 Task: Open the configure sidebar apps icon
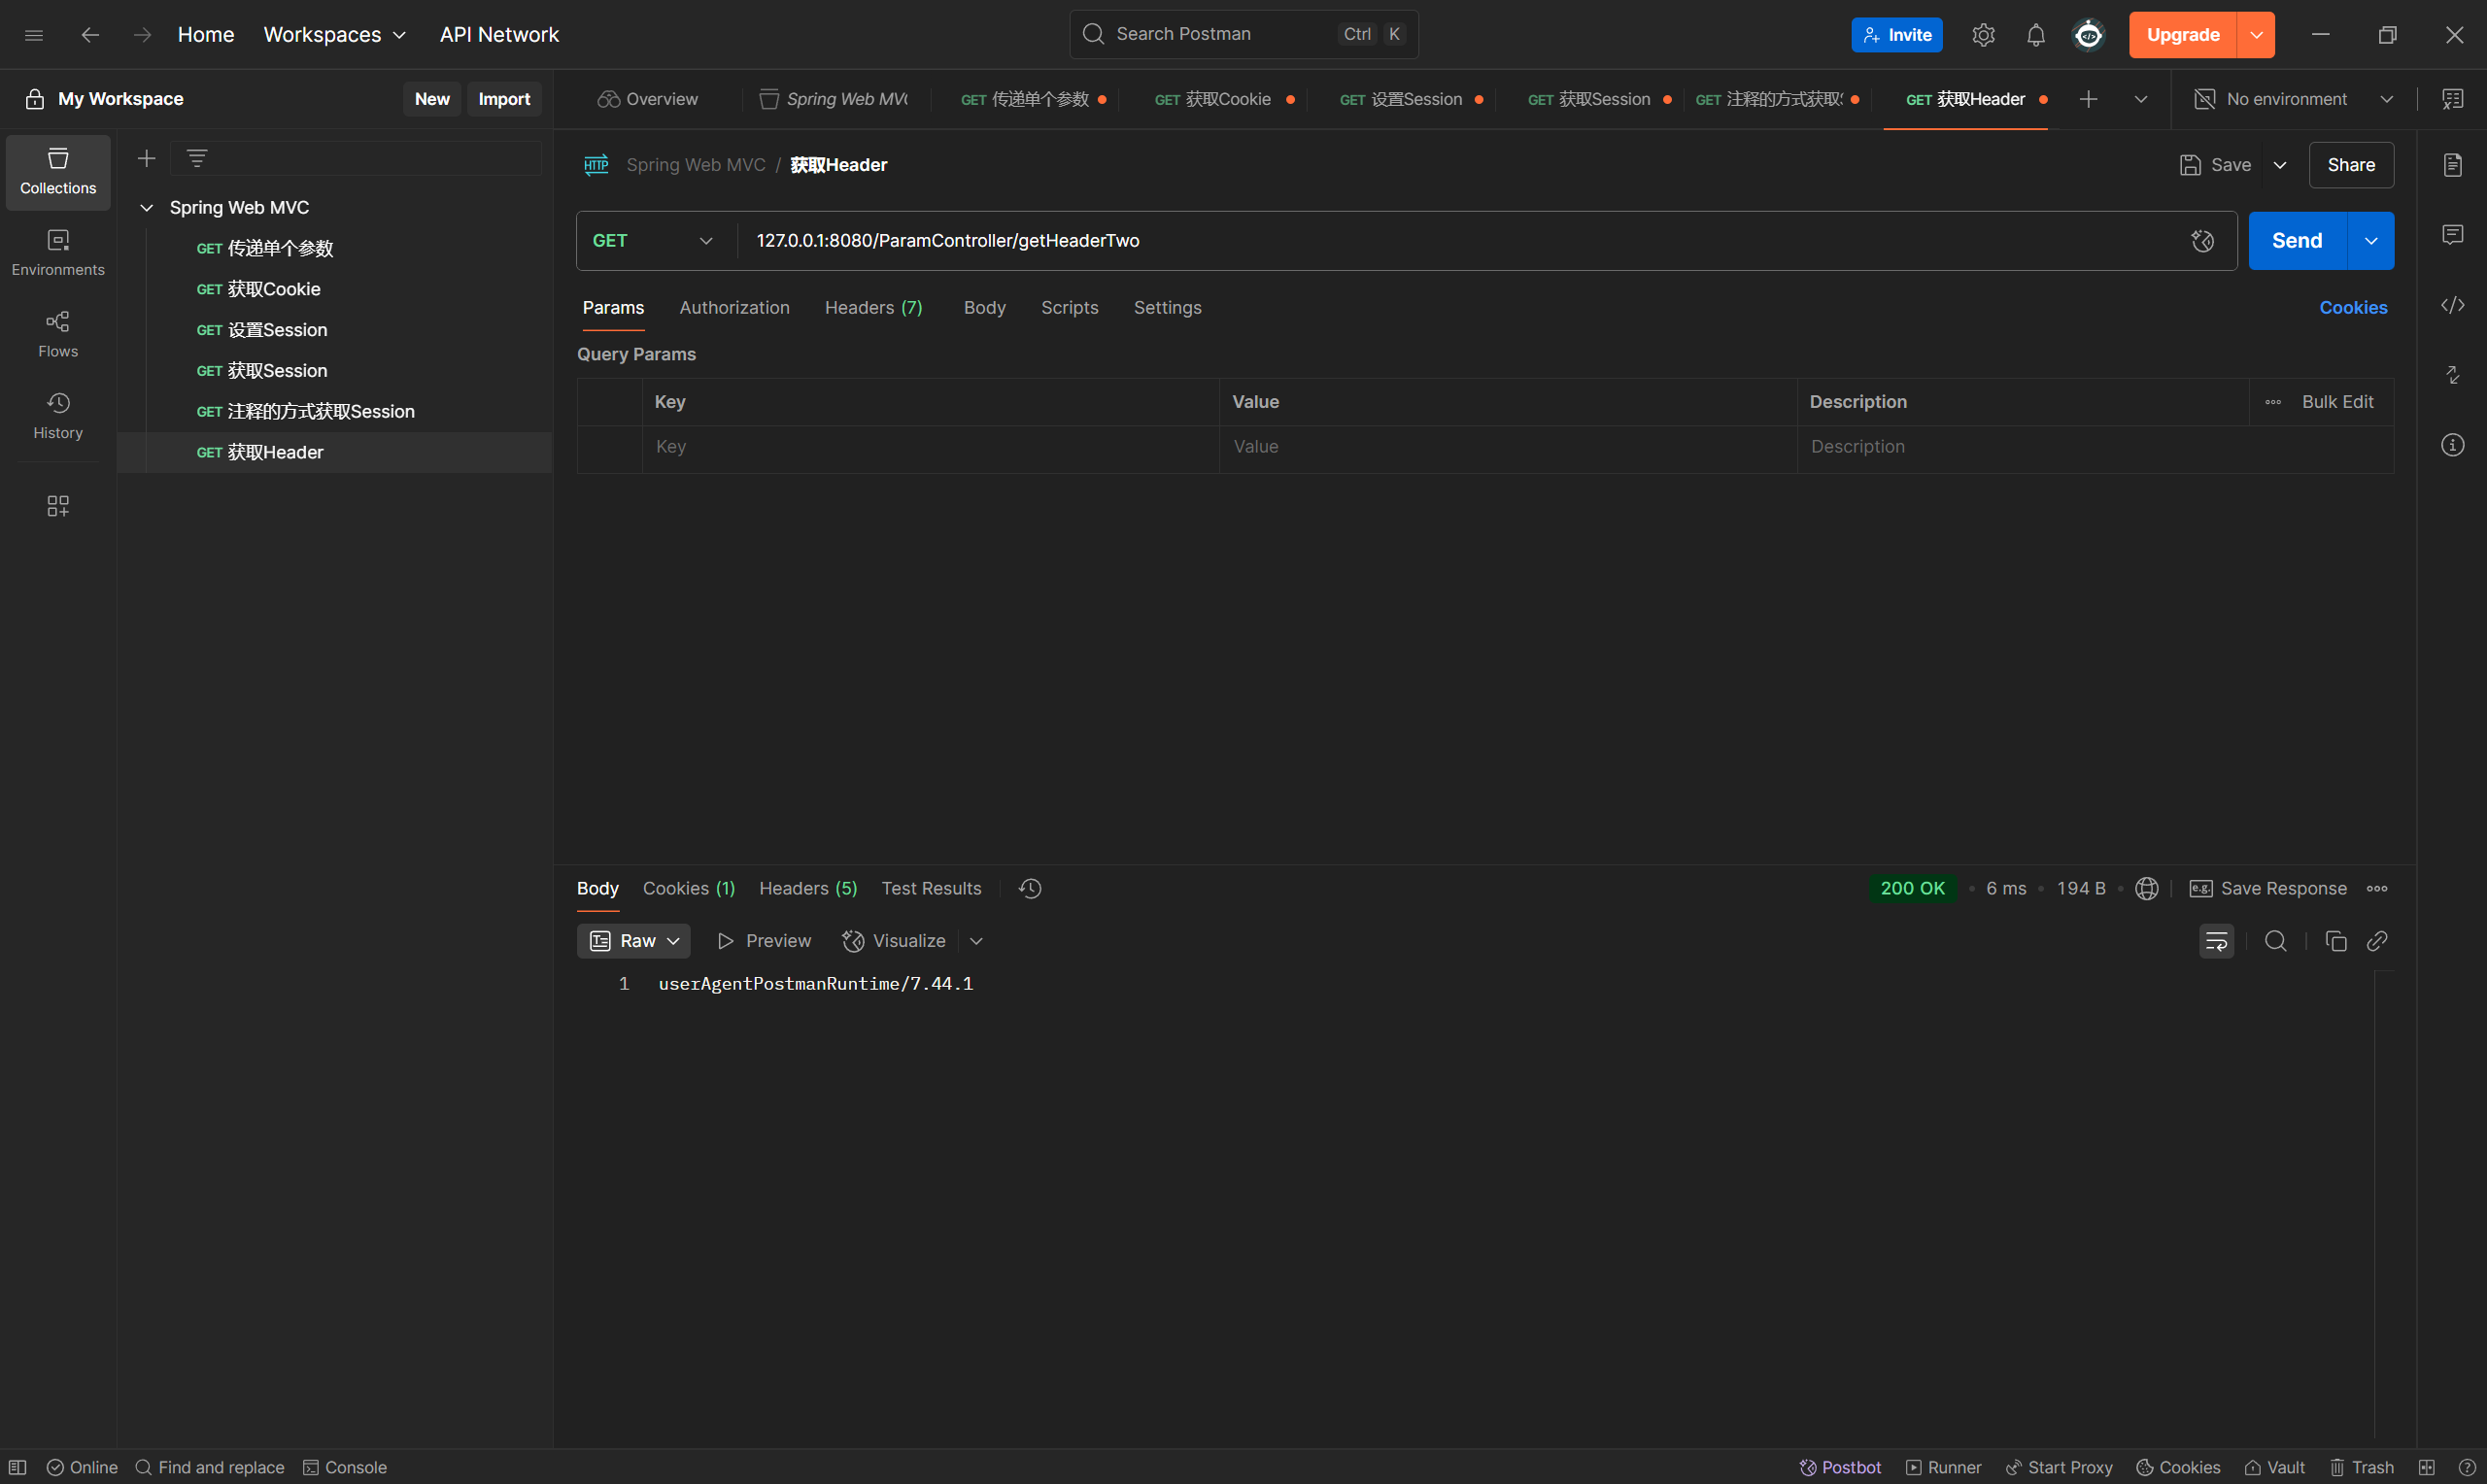tap(58, 506)
